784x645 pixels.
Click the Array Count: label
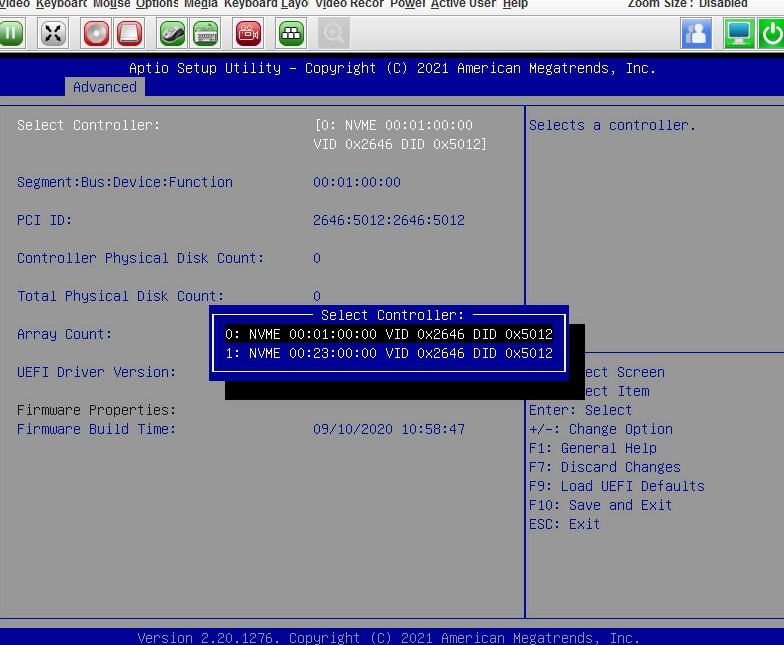click(x=64, y=334)
